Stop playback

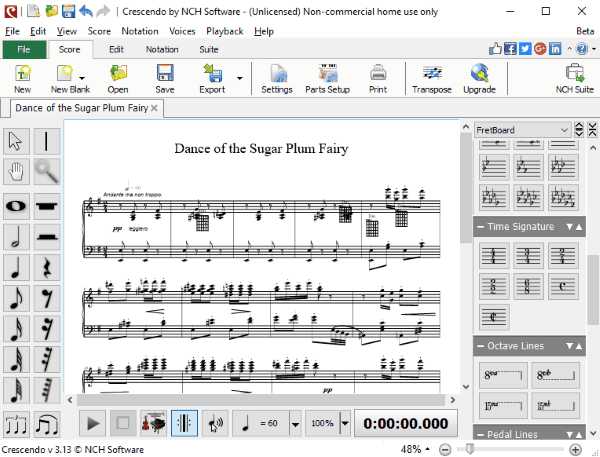123,423
